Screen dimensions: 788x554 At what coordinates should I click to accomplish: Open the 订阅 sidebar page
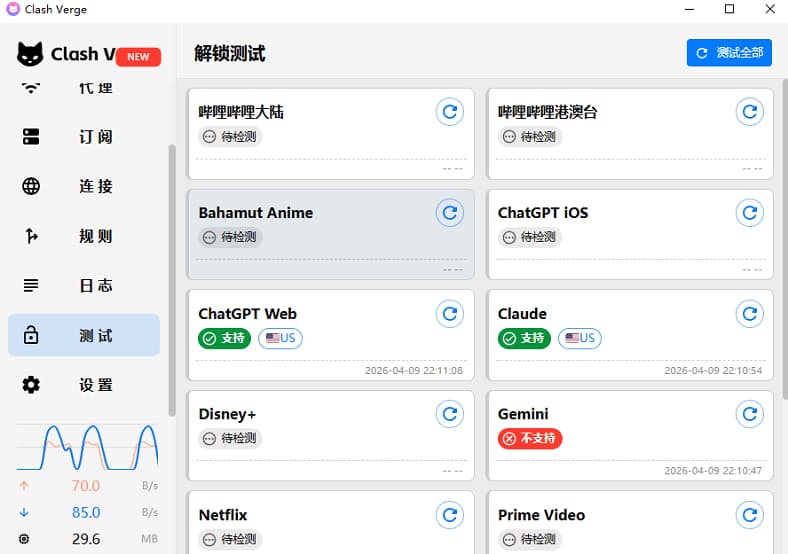[84, 137]
